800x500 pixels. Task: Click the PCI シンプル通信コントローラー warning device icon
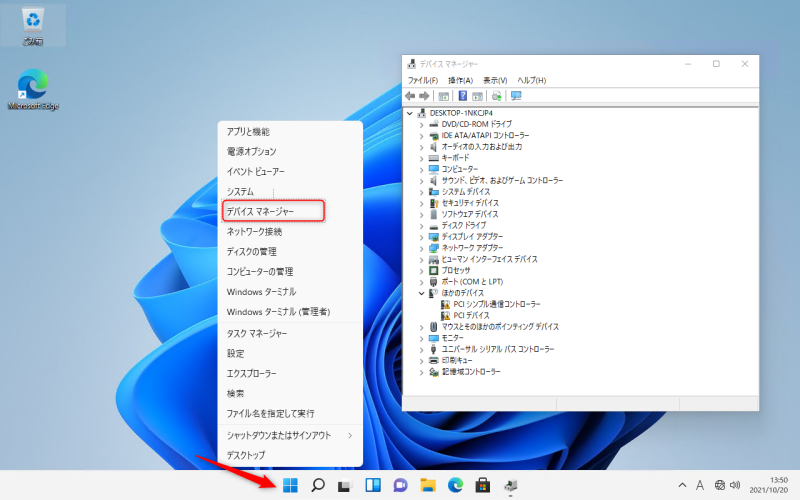[x=445, y=304]
